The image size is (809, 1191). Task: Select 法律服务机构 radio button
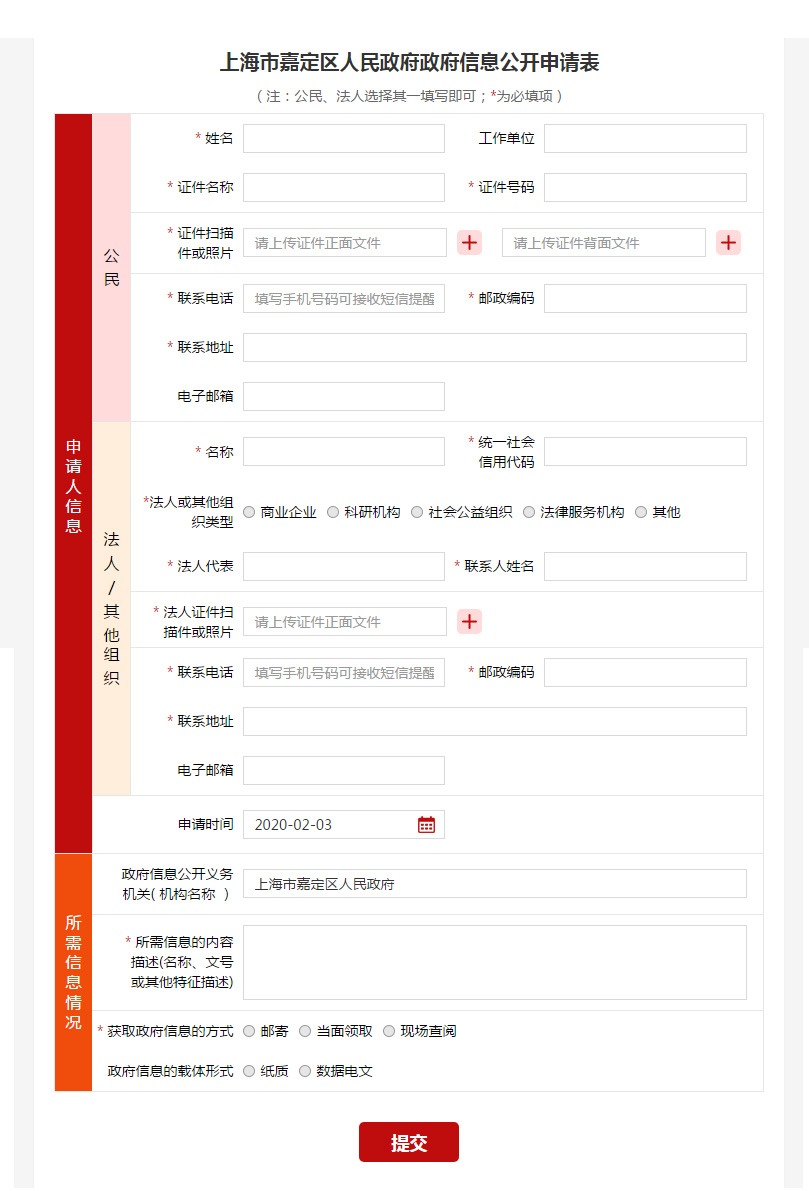point(529,512)
